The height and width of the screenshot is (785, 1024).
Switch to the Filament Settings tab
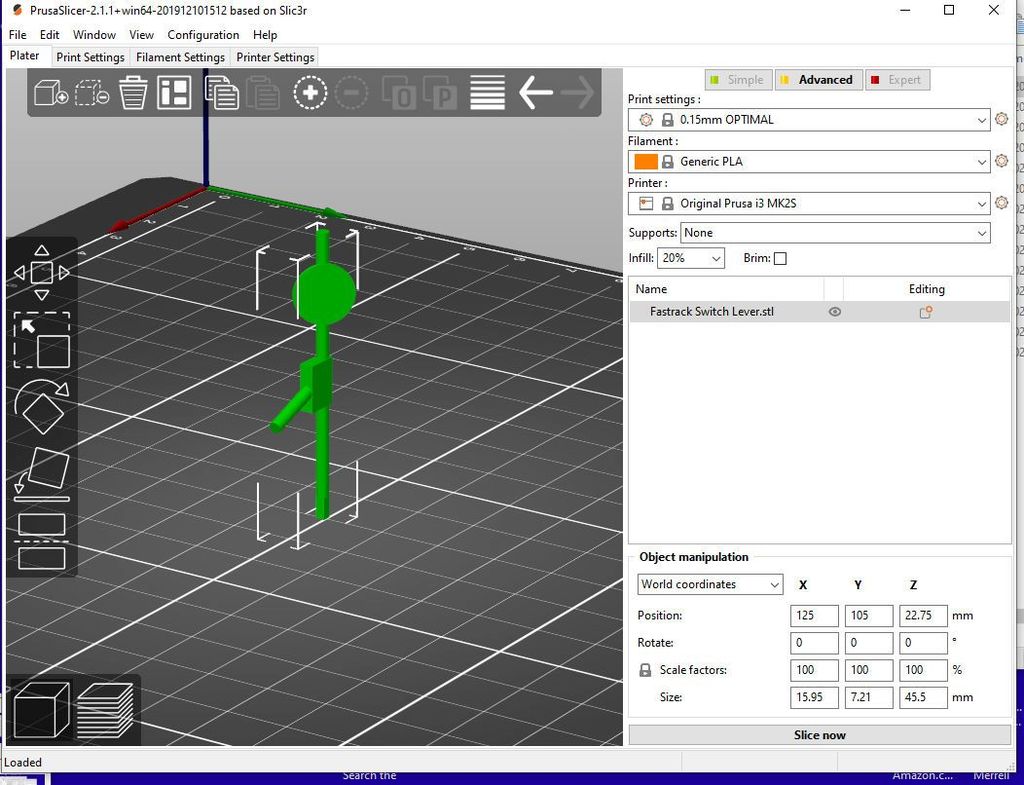(180, 57)
